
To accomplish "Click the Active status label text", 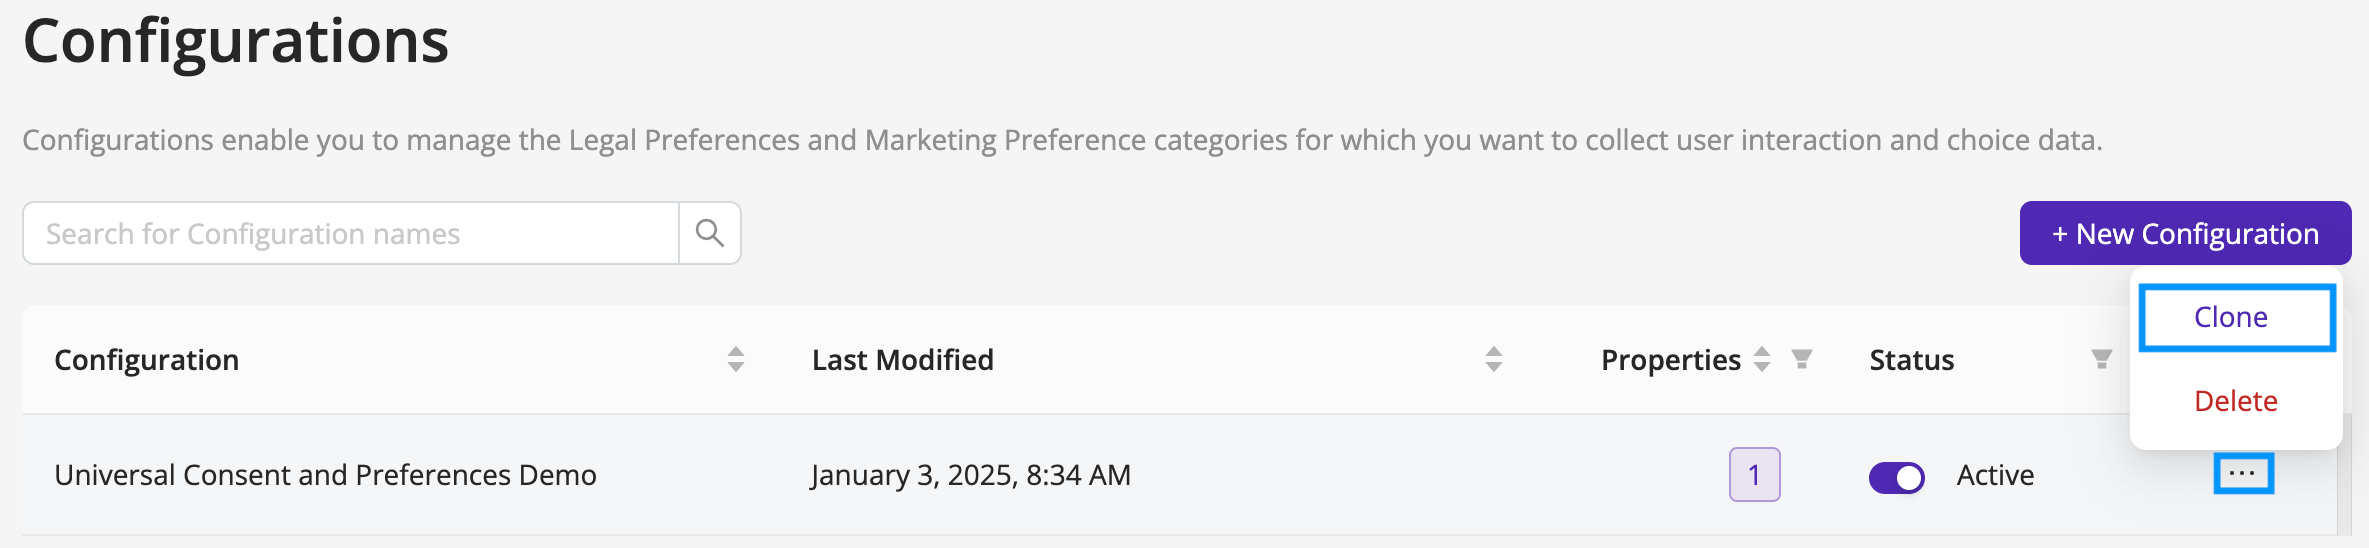I will point(1995,475).
